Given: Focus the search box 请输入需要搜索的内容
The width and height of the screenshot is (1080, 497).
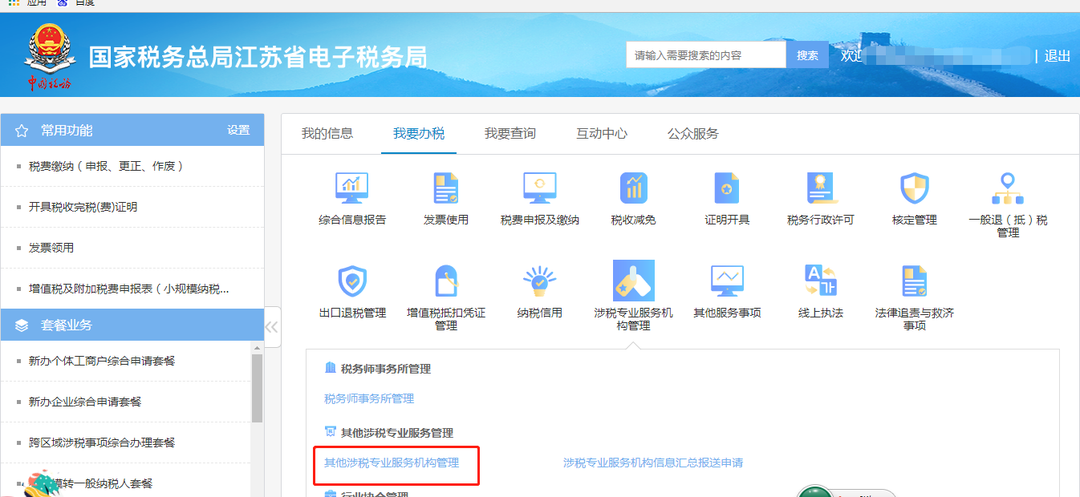Looking at the screenshot, I should click(706, 55).
